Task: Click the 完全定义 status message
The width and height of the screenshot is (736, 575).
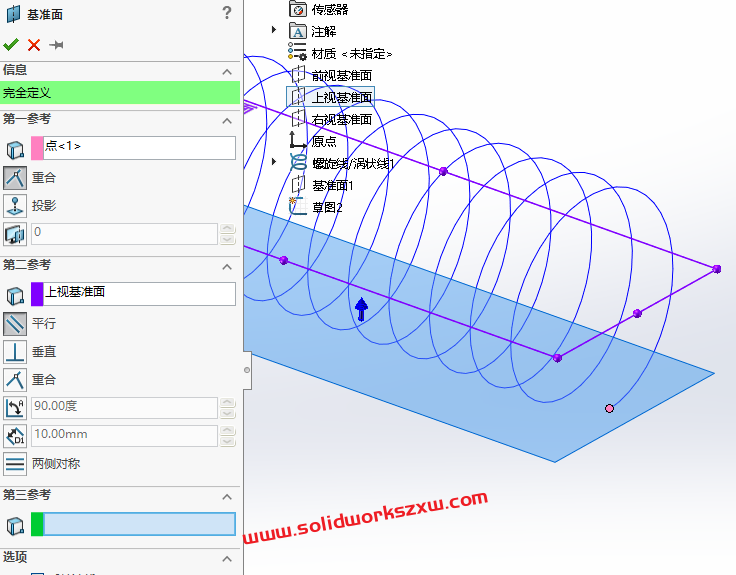Action: [x=120, y=92]
